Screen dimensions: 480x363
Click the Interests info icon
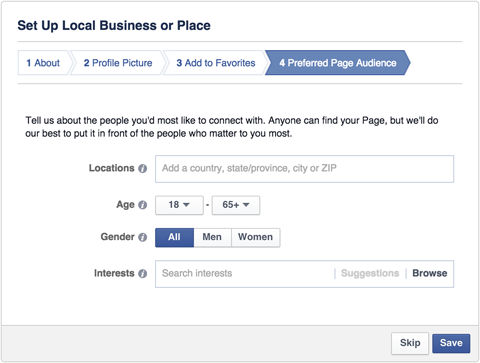(x=143, y=274)
